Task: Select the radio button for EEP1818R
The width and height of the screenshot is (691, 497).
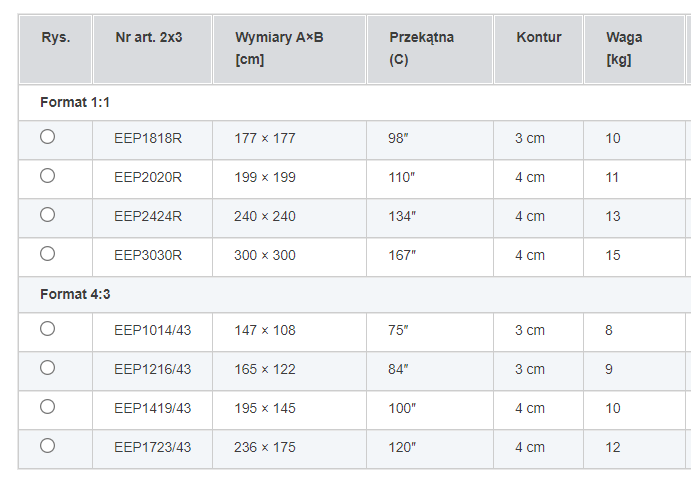Action: tap(47, 137)
